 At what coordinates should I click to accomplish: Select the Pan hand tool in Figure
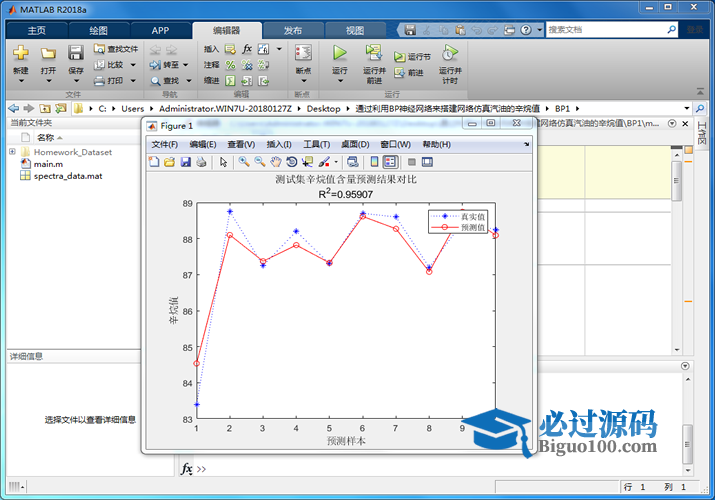coord(275,161)
